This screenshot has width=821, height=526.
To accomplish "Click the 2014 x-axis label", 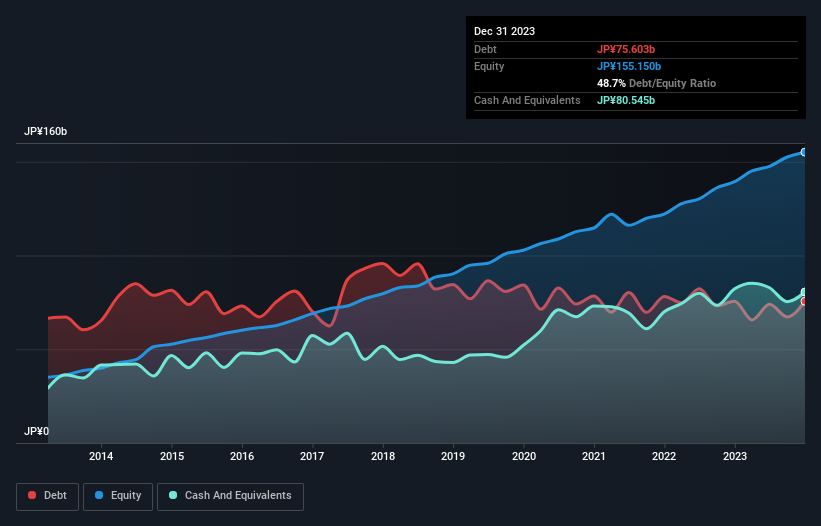I will [101, 456].
